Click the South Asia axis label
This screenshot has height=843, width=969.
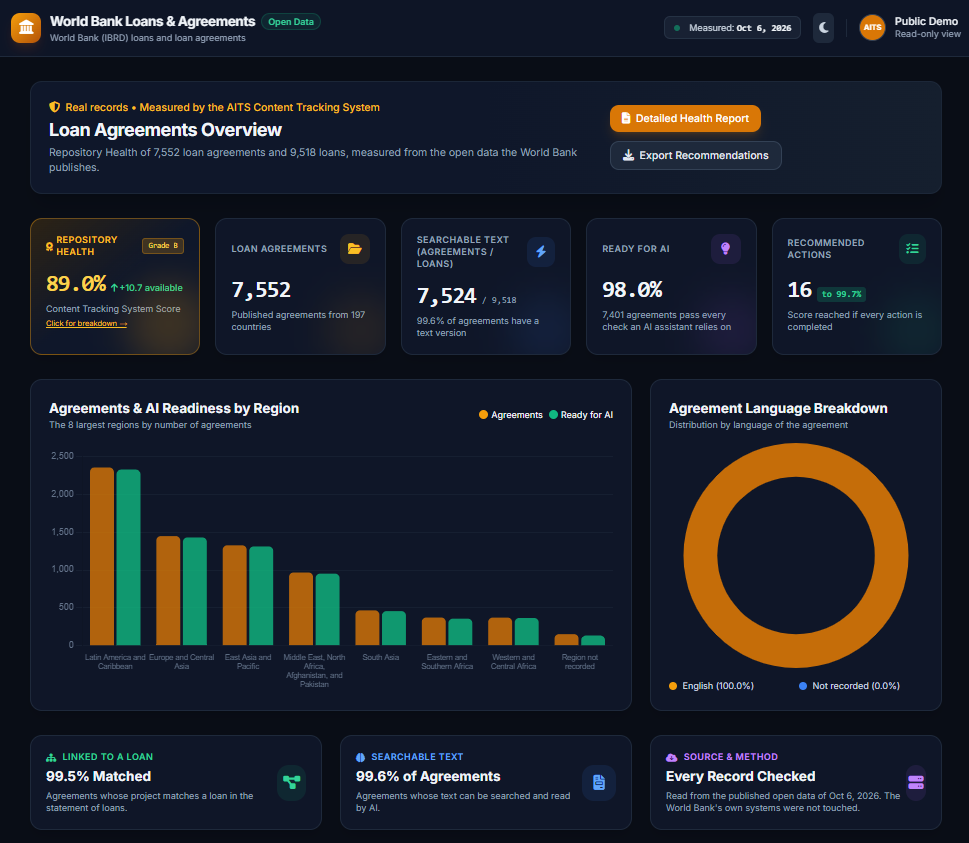pyautogui.click(x=381, y=658)
